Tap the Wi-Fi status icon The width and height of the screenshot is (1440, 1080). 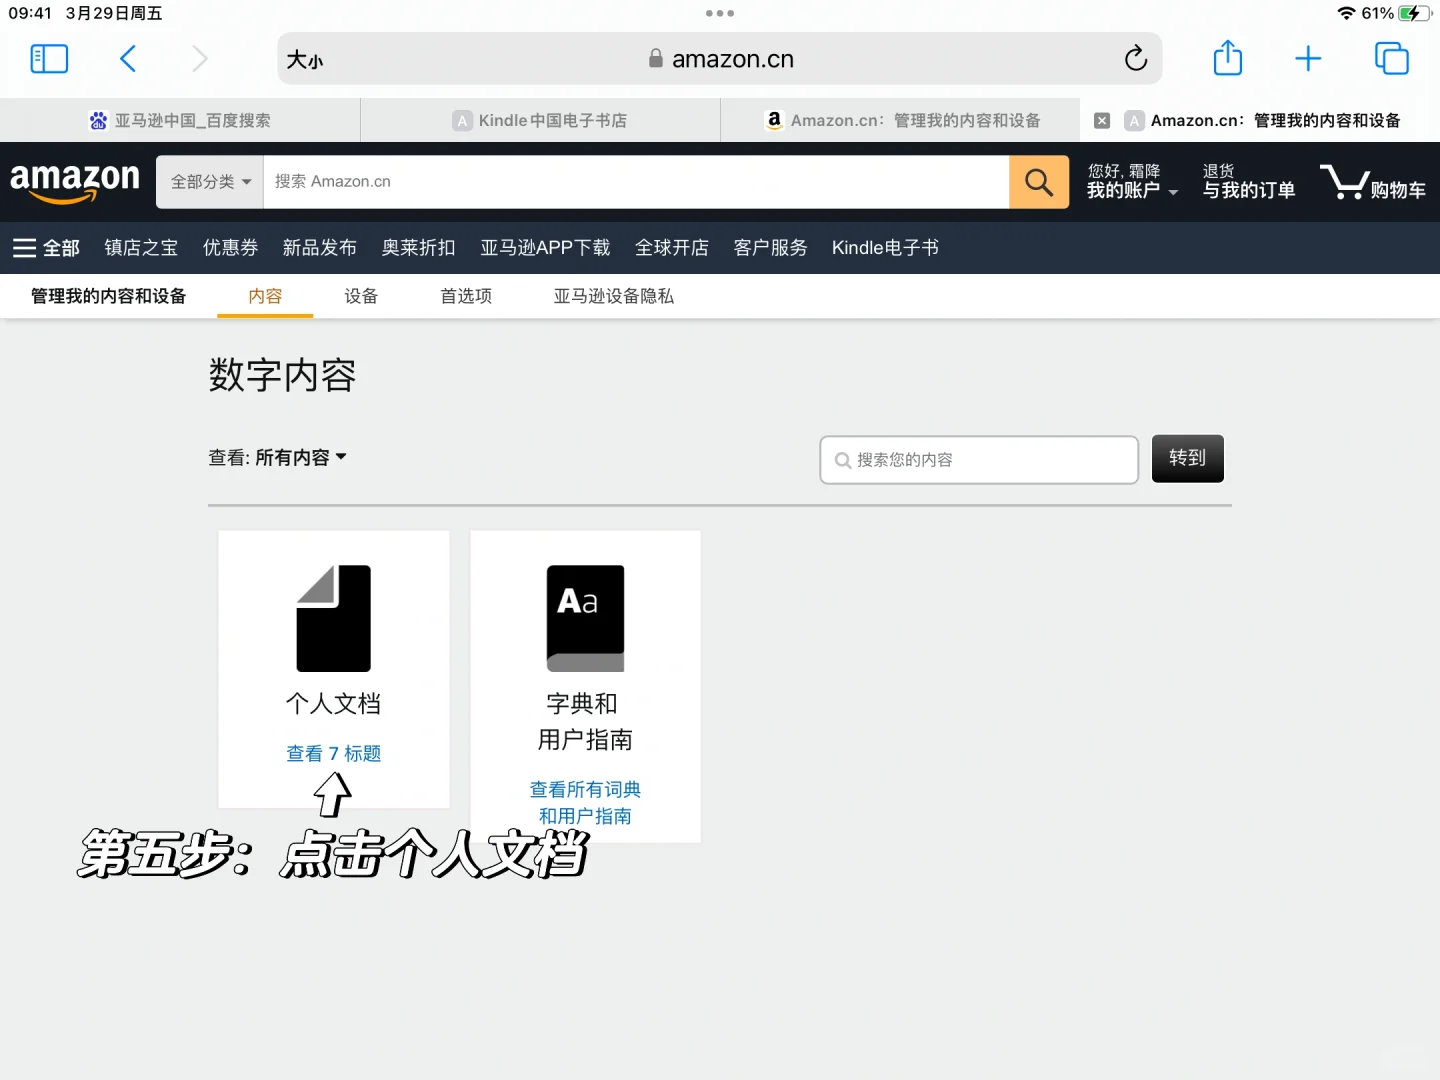pos(1346,13)
